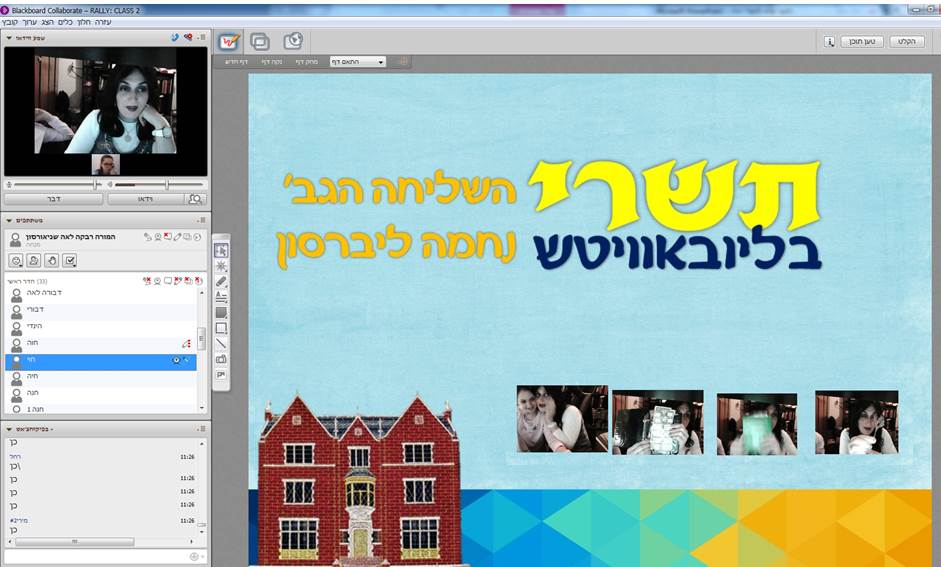Select participant חיה in list
The width and height of the screenshot is (941, 567).
tap(101, 378)
